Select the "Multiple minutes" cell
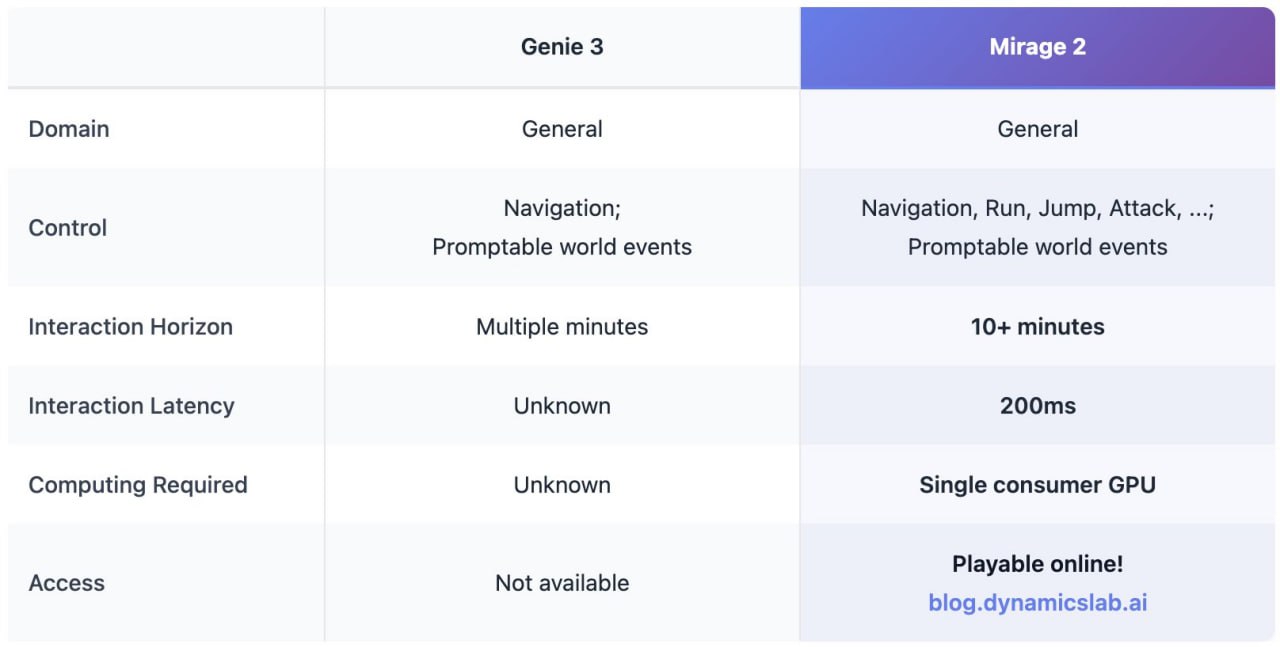 pos(562,326)
